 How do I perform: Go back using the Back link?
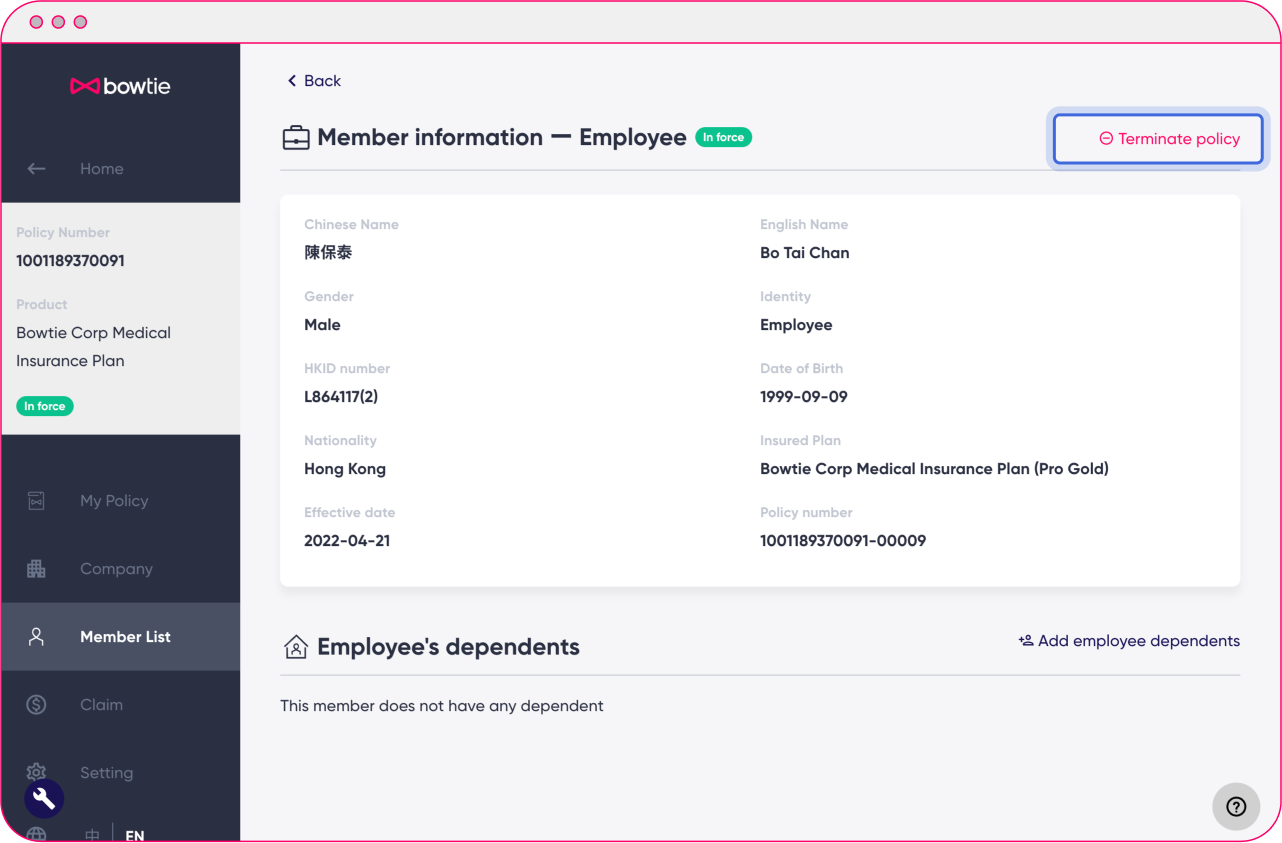pyautogui.click(x=314, y=81)
